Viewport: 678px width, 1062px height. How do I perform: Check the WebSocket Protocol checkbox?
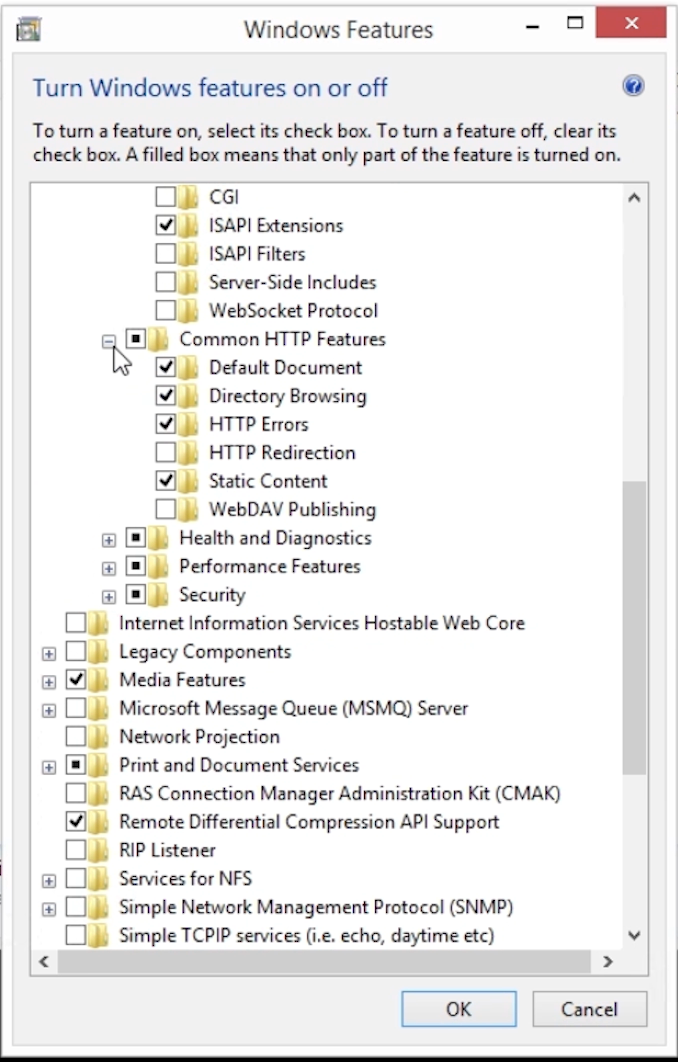pyautogui.click(x=165, y=310)
